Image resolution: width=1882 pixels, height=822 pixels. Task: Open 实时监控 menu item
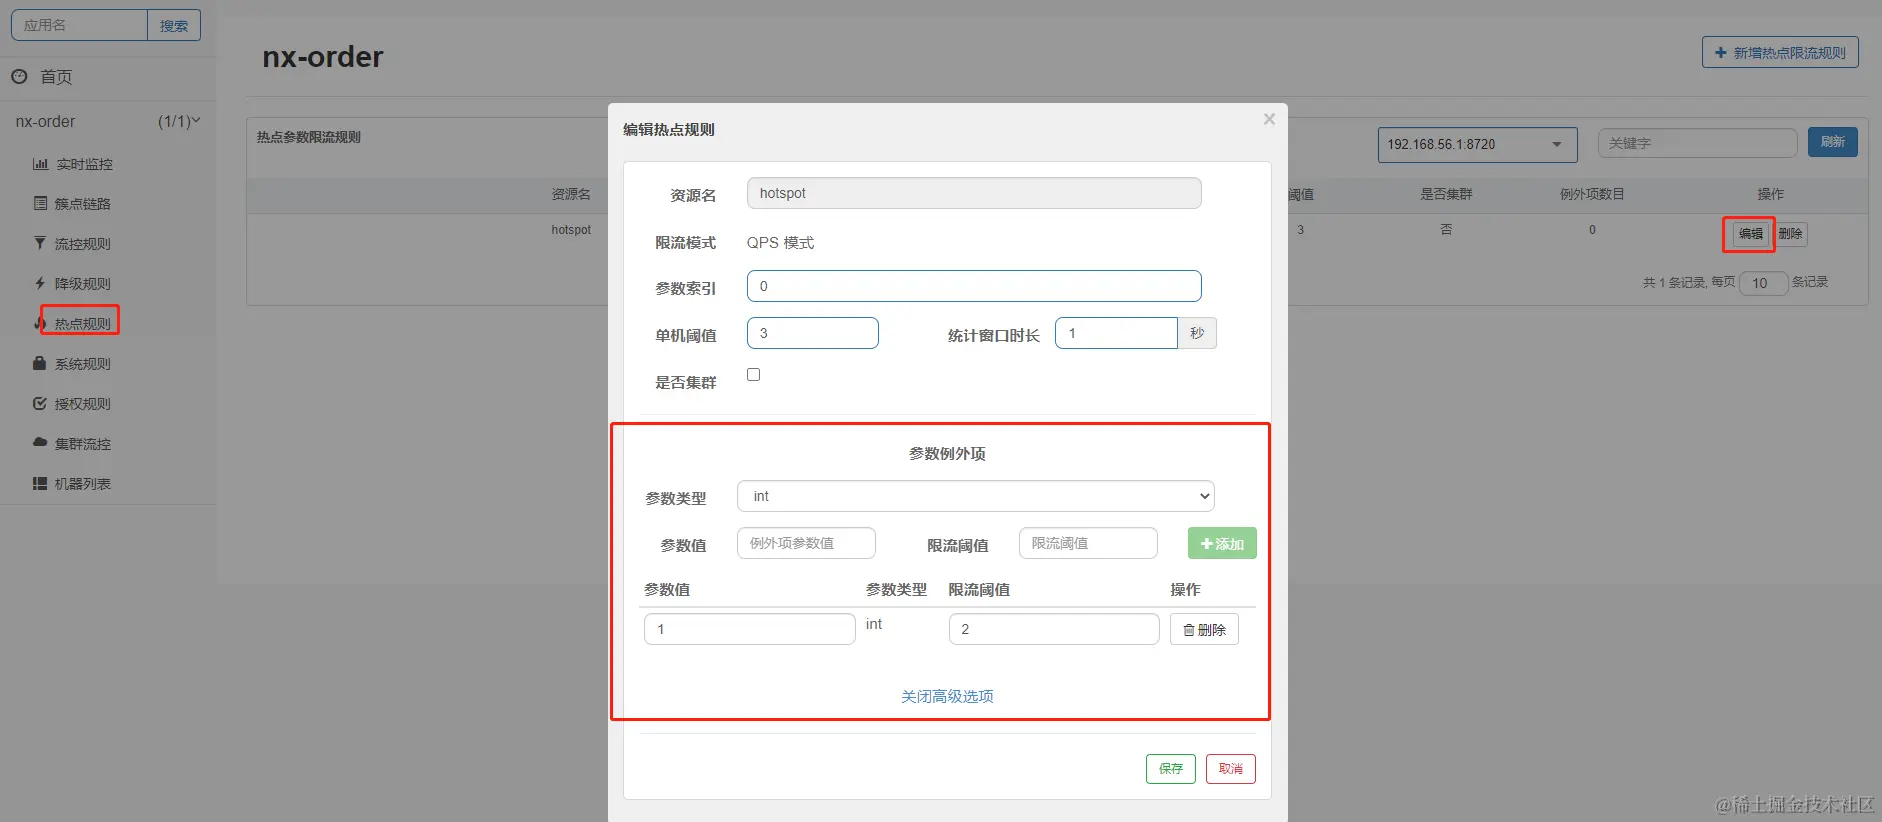pos(84,164)
